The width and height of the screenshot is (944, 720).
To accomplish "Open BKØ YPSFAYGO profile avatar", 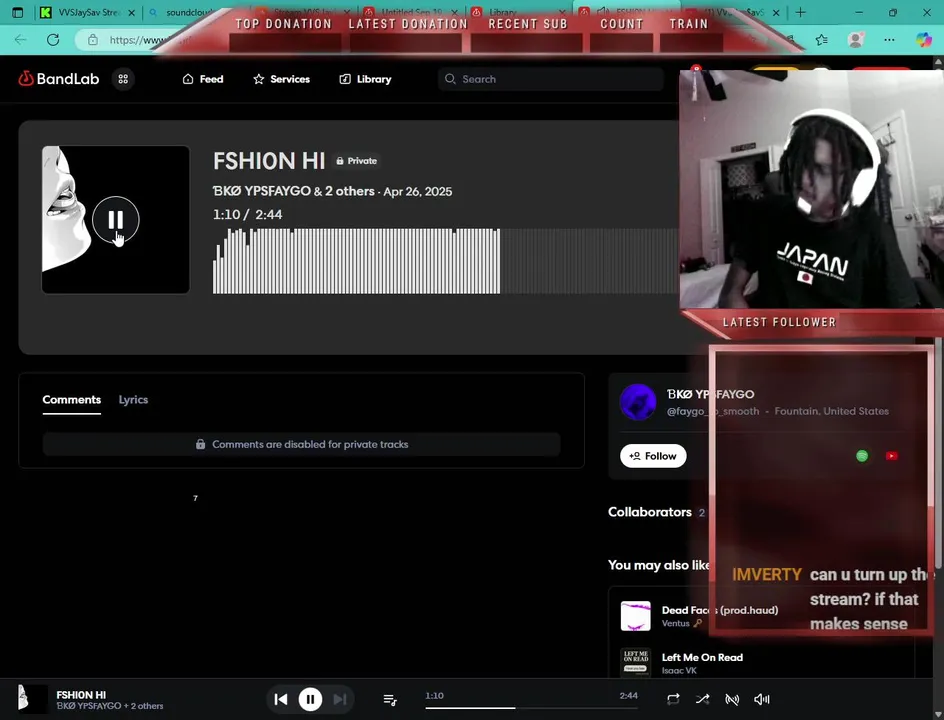I will 638,402.
